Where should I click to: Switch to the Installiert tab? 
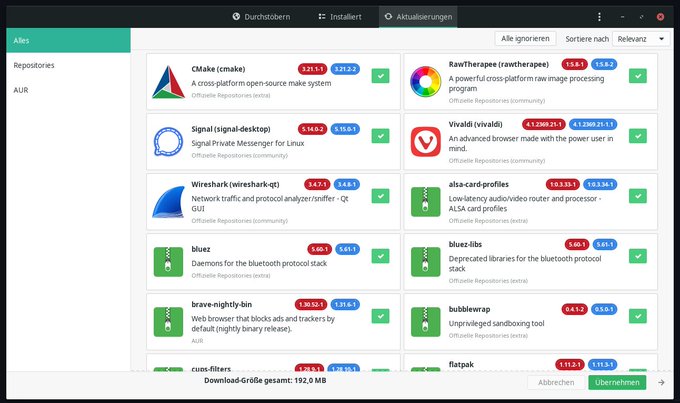point(340,17)
